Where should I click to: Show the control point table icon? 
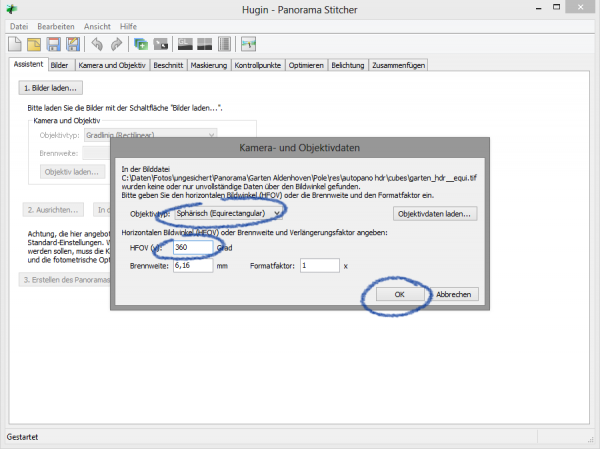pyautogui.click(x=224, y=44)
